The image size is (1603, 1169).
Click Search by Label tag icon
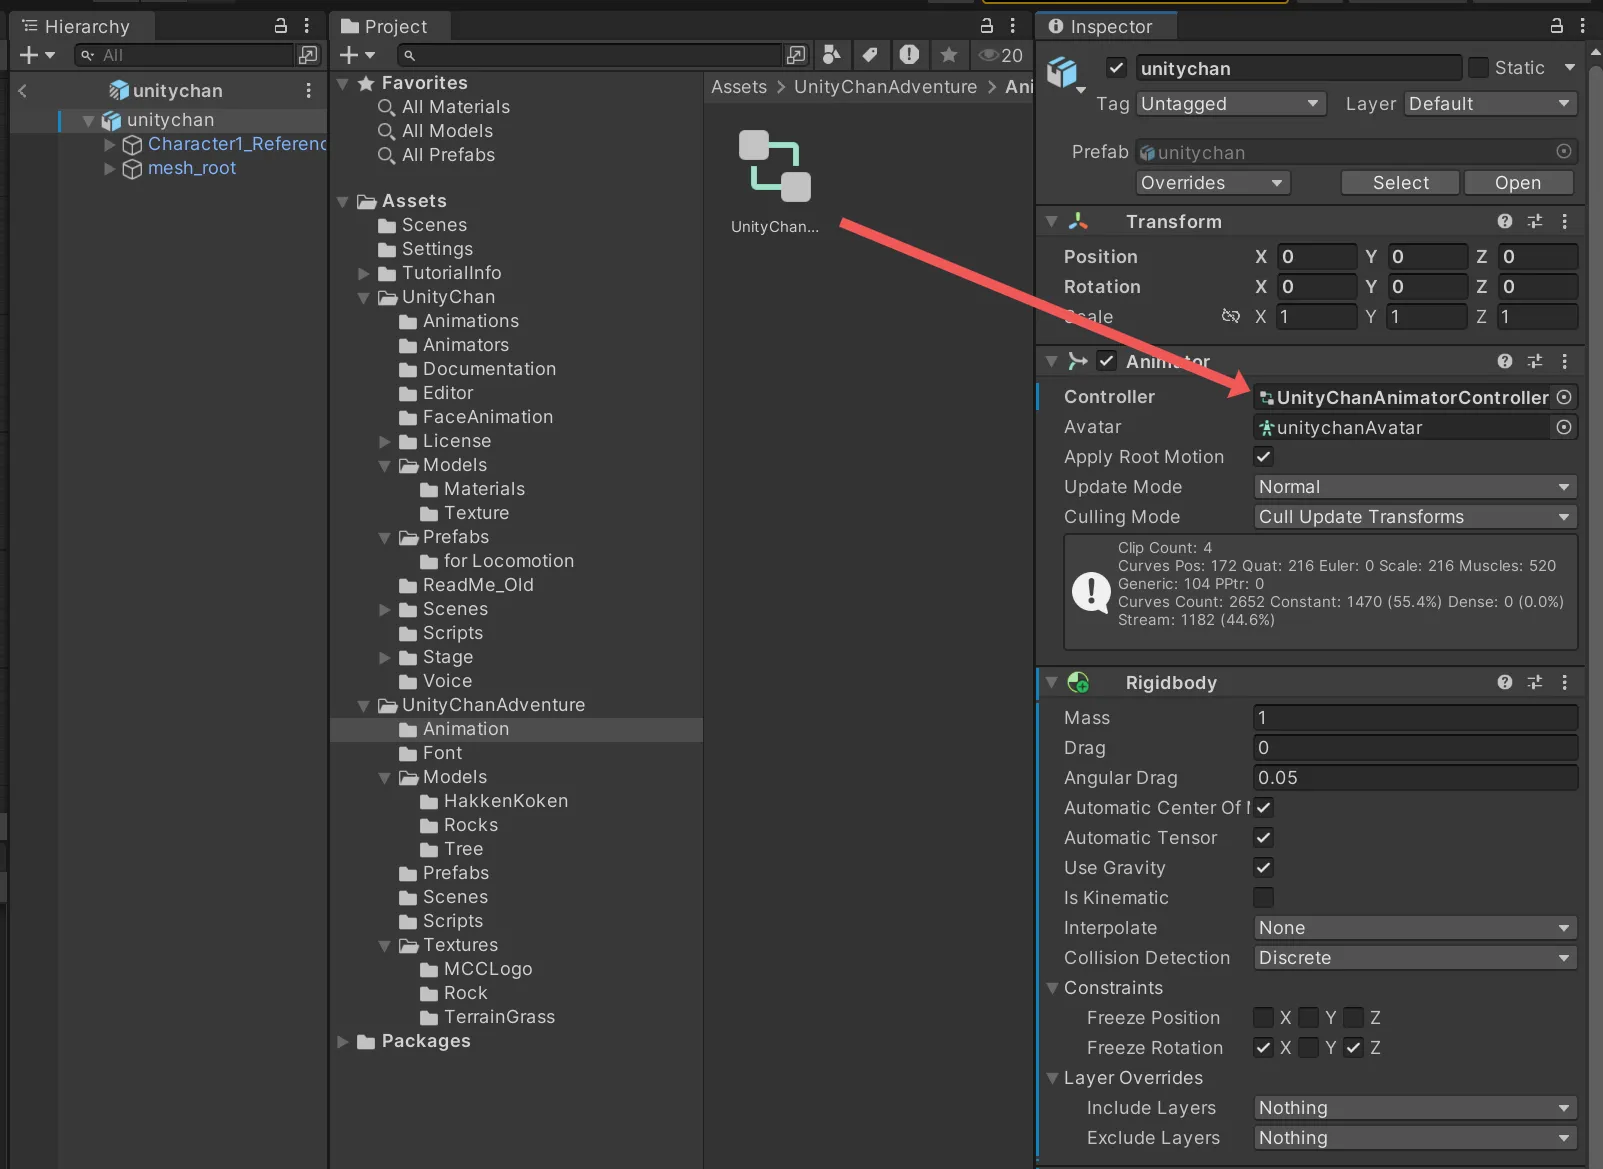870,55
